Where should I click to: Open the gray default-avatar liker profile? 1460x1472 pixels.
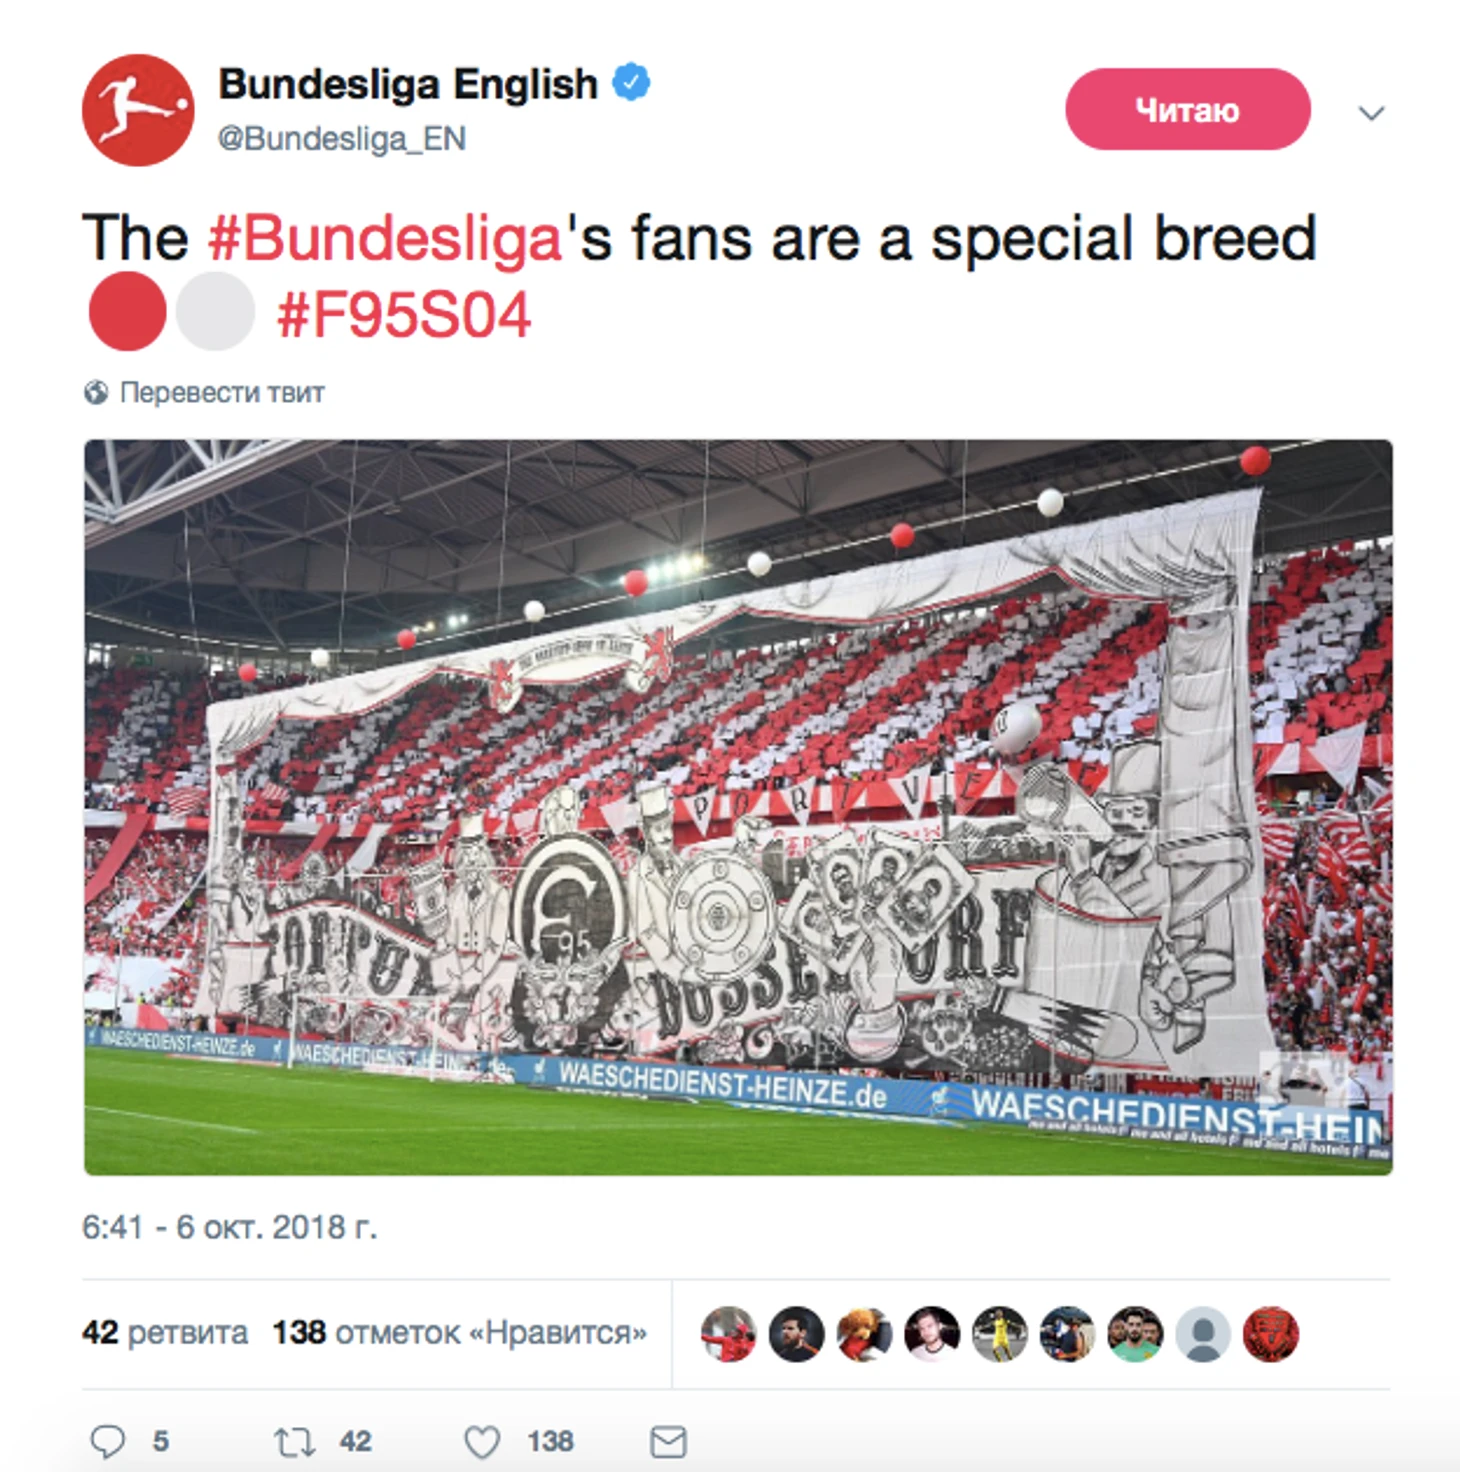(1202, 1334)
